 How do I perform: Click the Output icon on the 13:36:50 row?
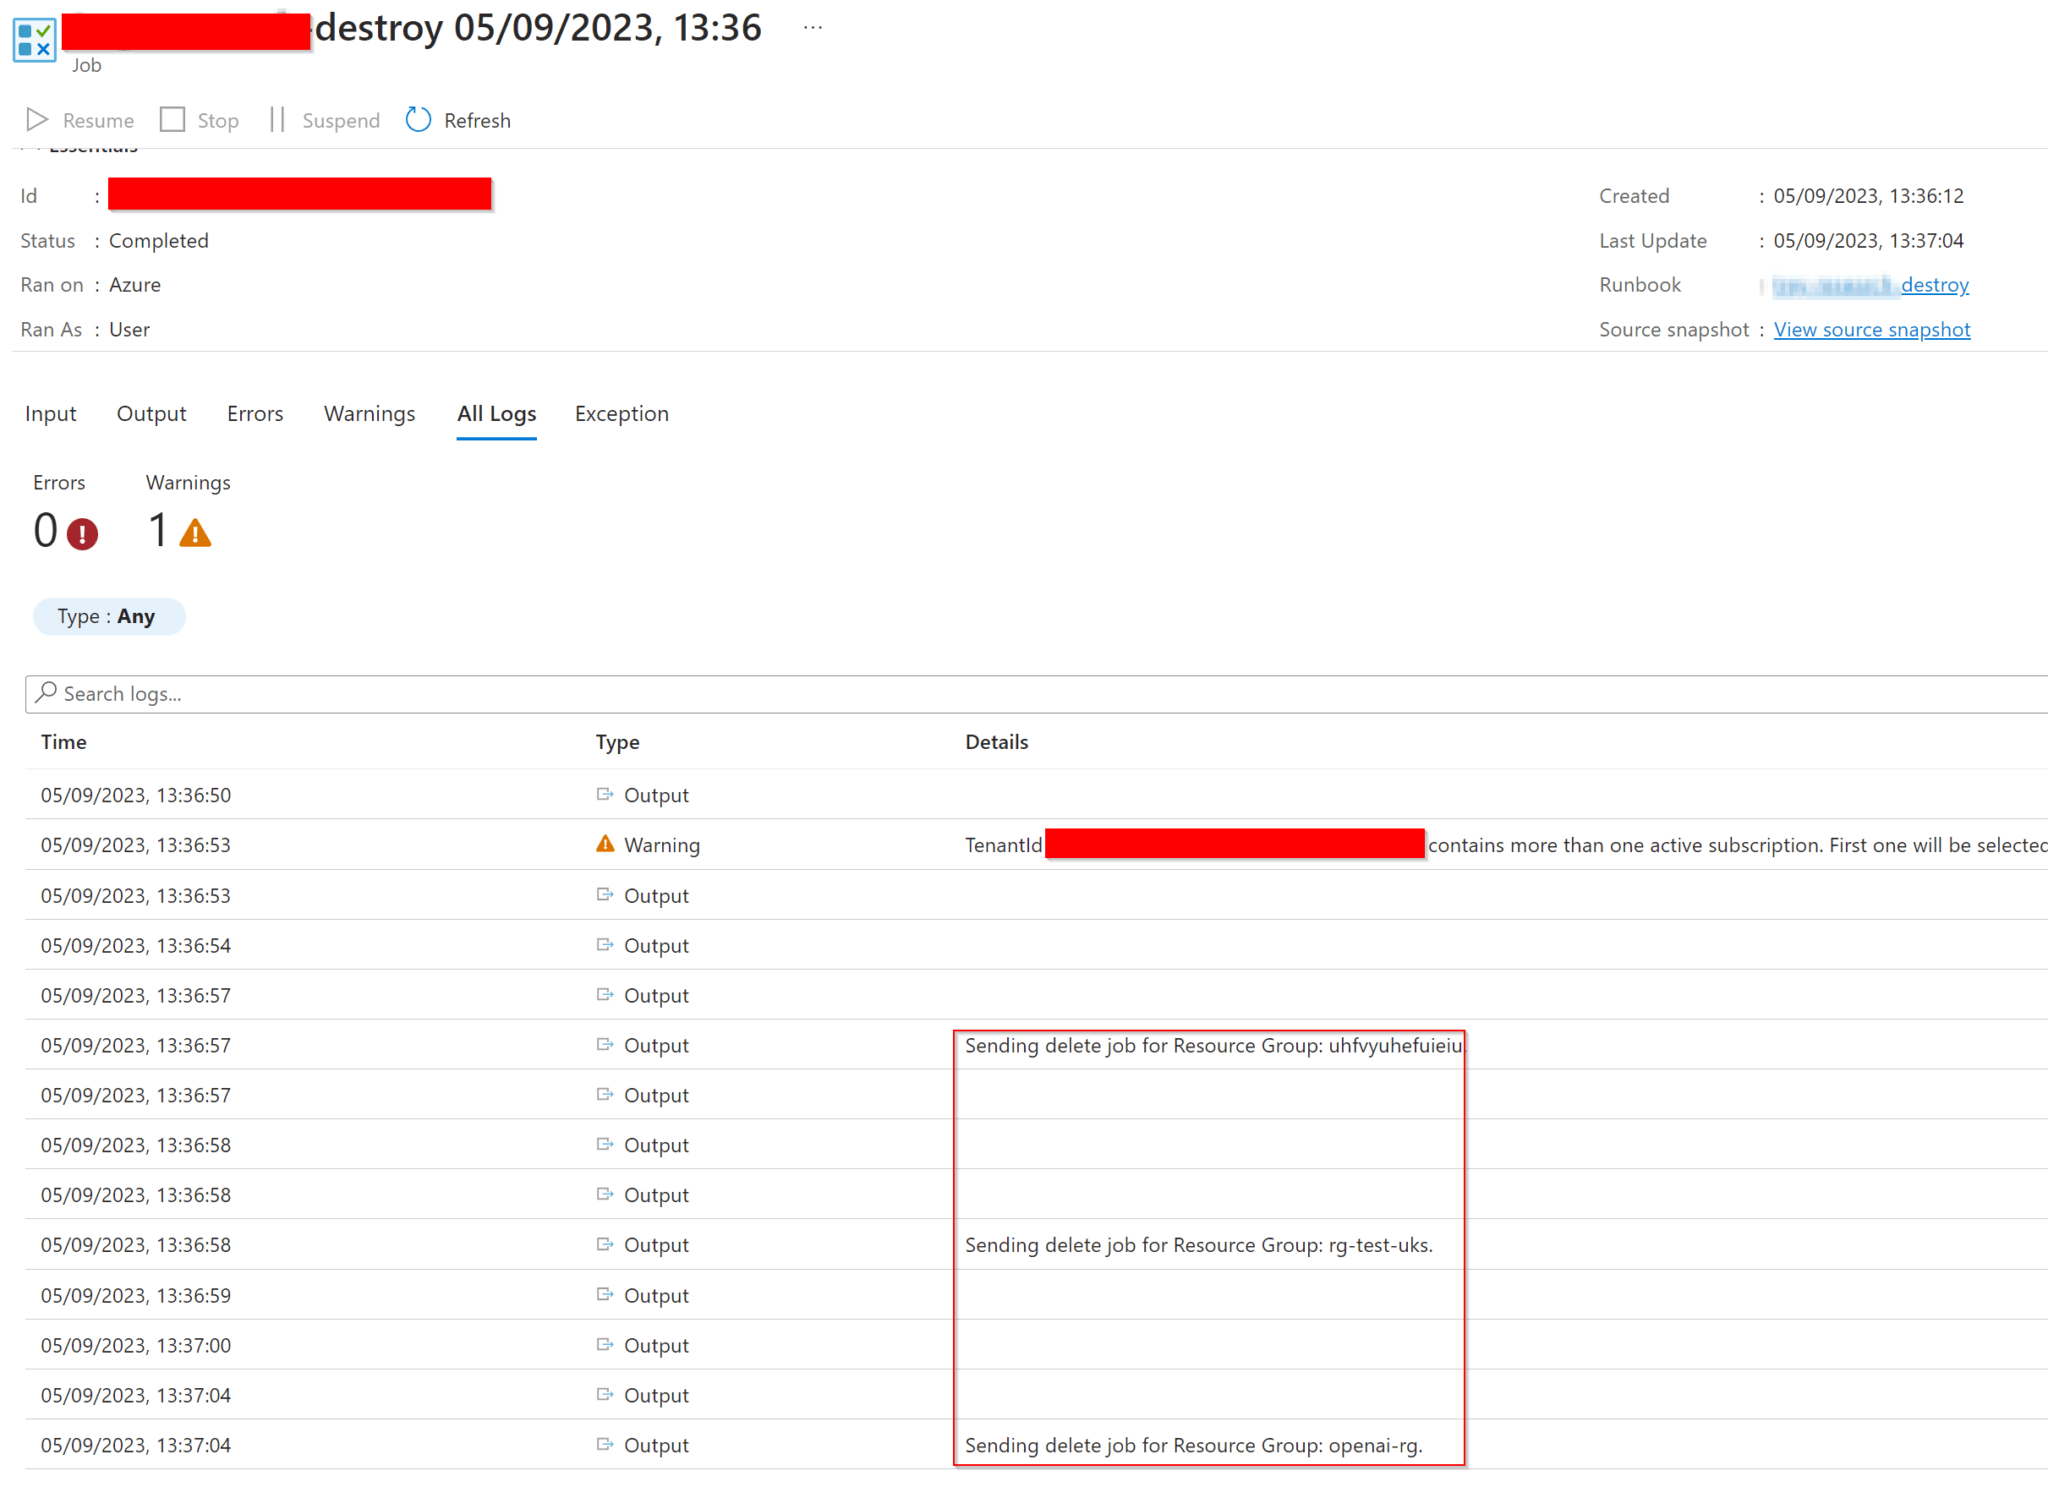605,793
